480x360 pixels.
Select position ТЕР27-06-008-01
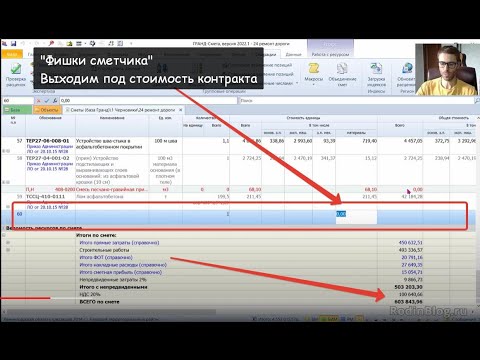[47, 141]
